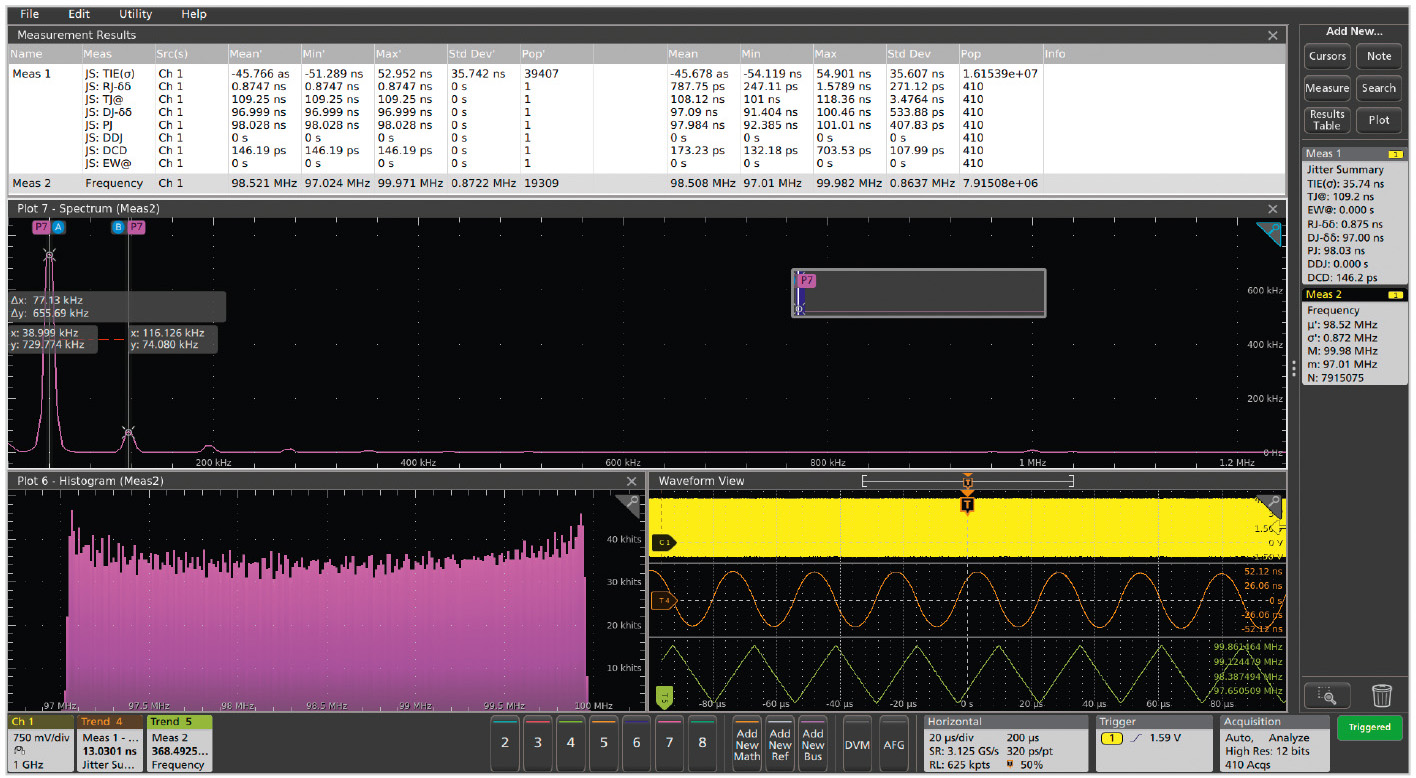Click the Measure button
This screenshot has width=1416, height=778.
(1327, 88)
